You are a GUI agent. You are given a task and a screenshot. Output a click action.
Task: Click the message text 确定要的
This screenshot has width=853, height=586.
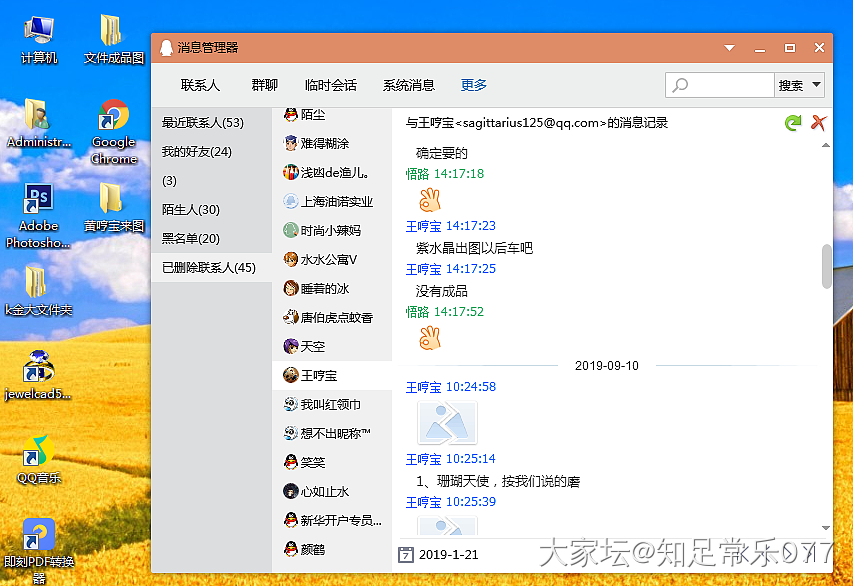(442, 153)
